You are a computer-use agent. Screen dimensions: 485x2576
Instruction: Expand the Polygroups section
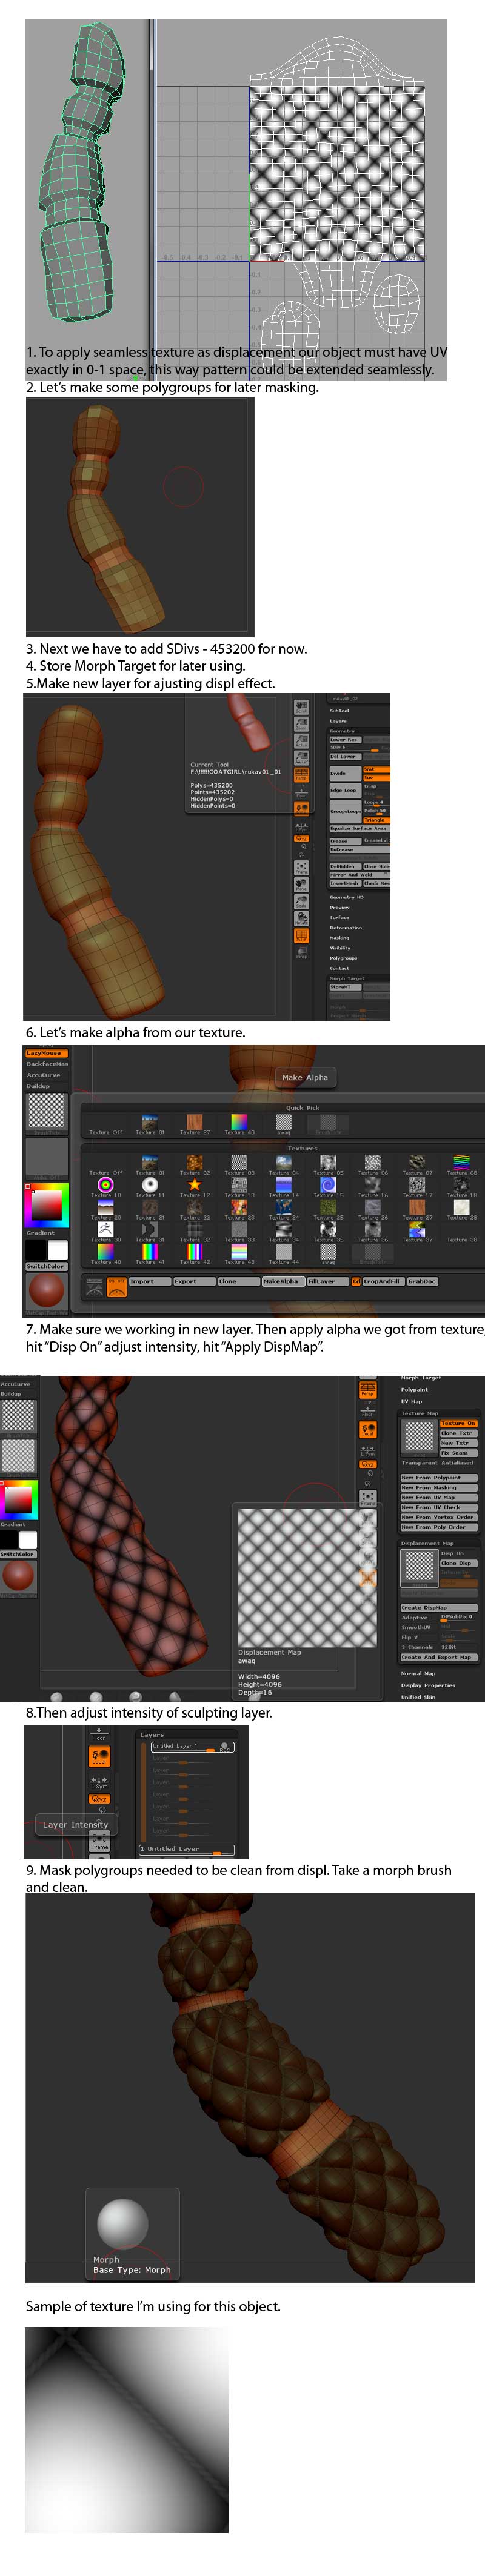click(344, 958)
